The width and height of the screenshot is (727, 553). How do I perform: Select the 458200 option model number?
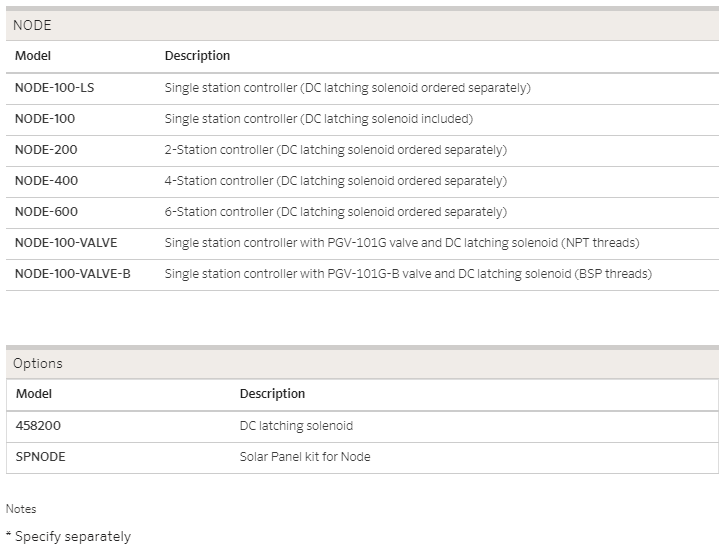(x=38, y=426)
